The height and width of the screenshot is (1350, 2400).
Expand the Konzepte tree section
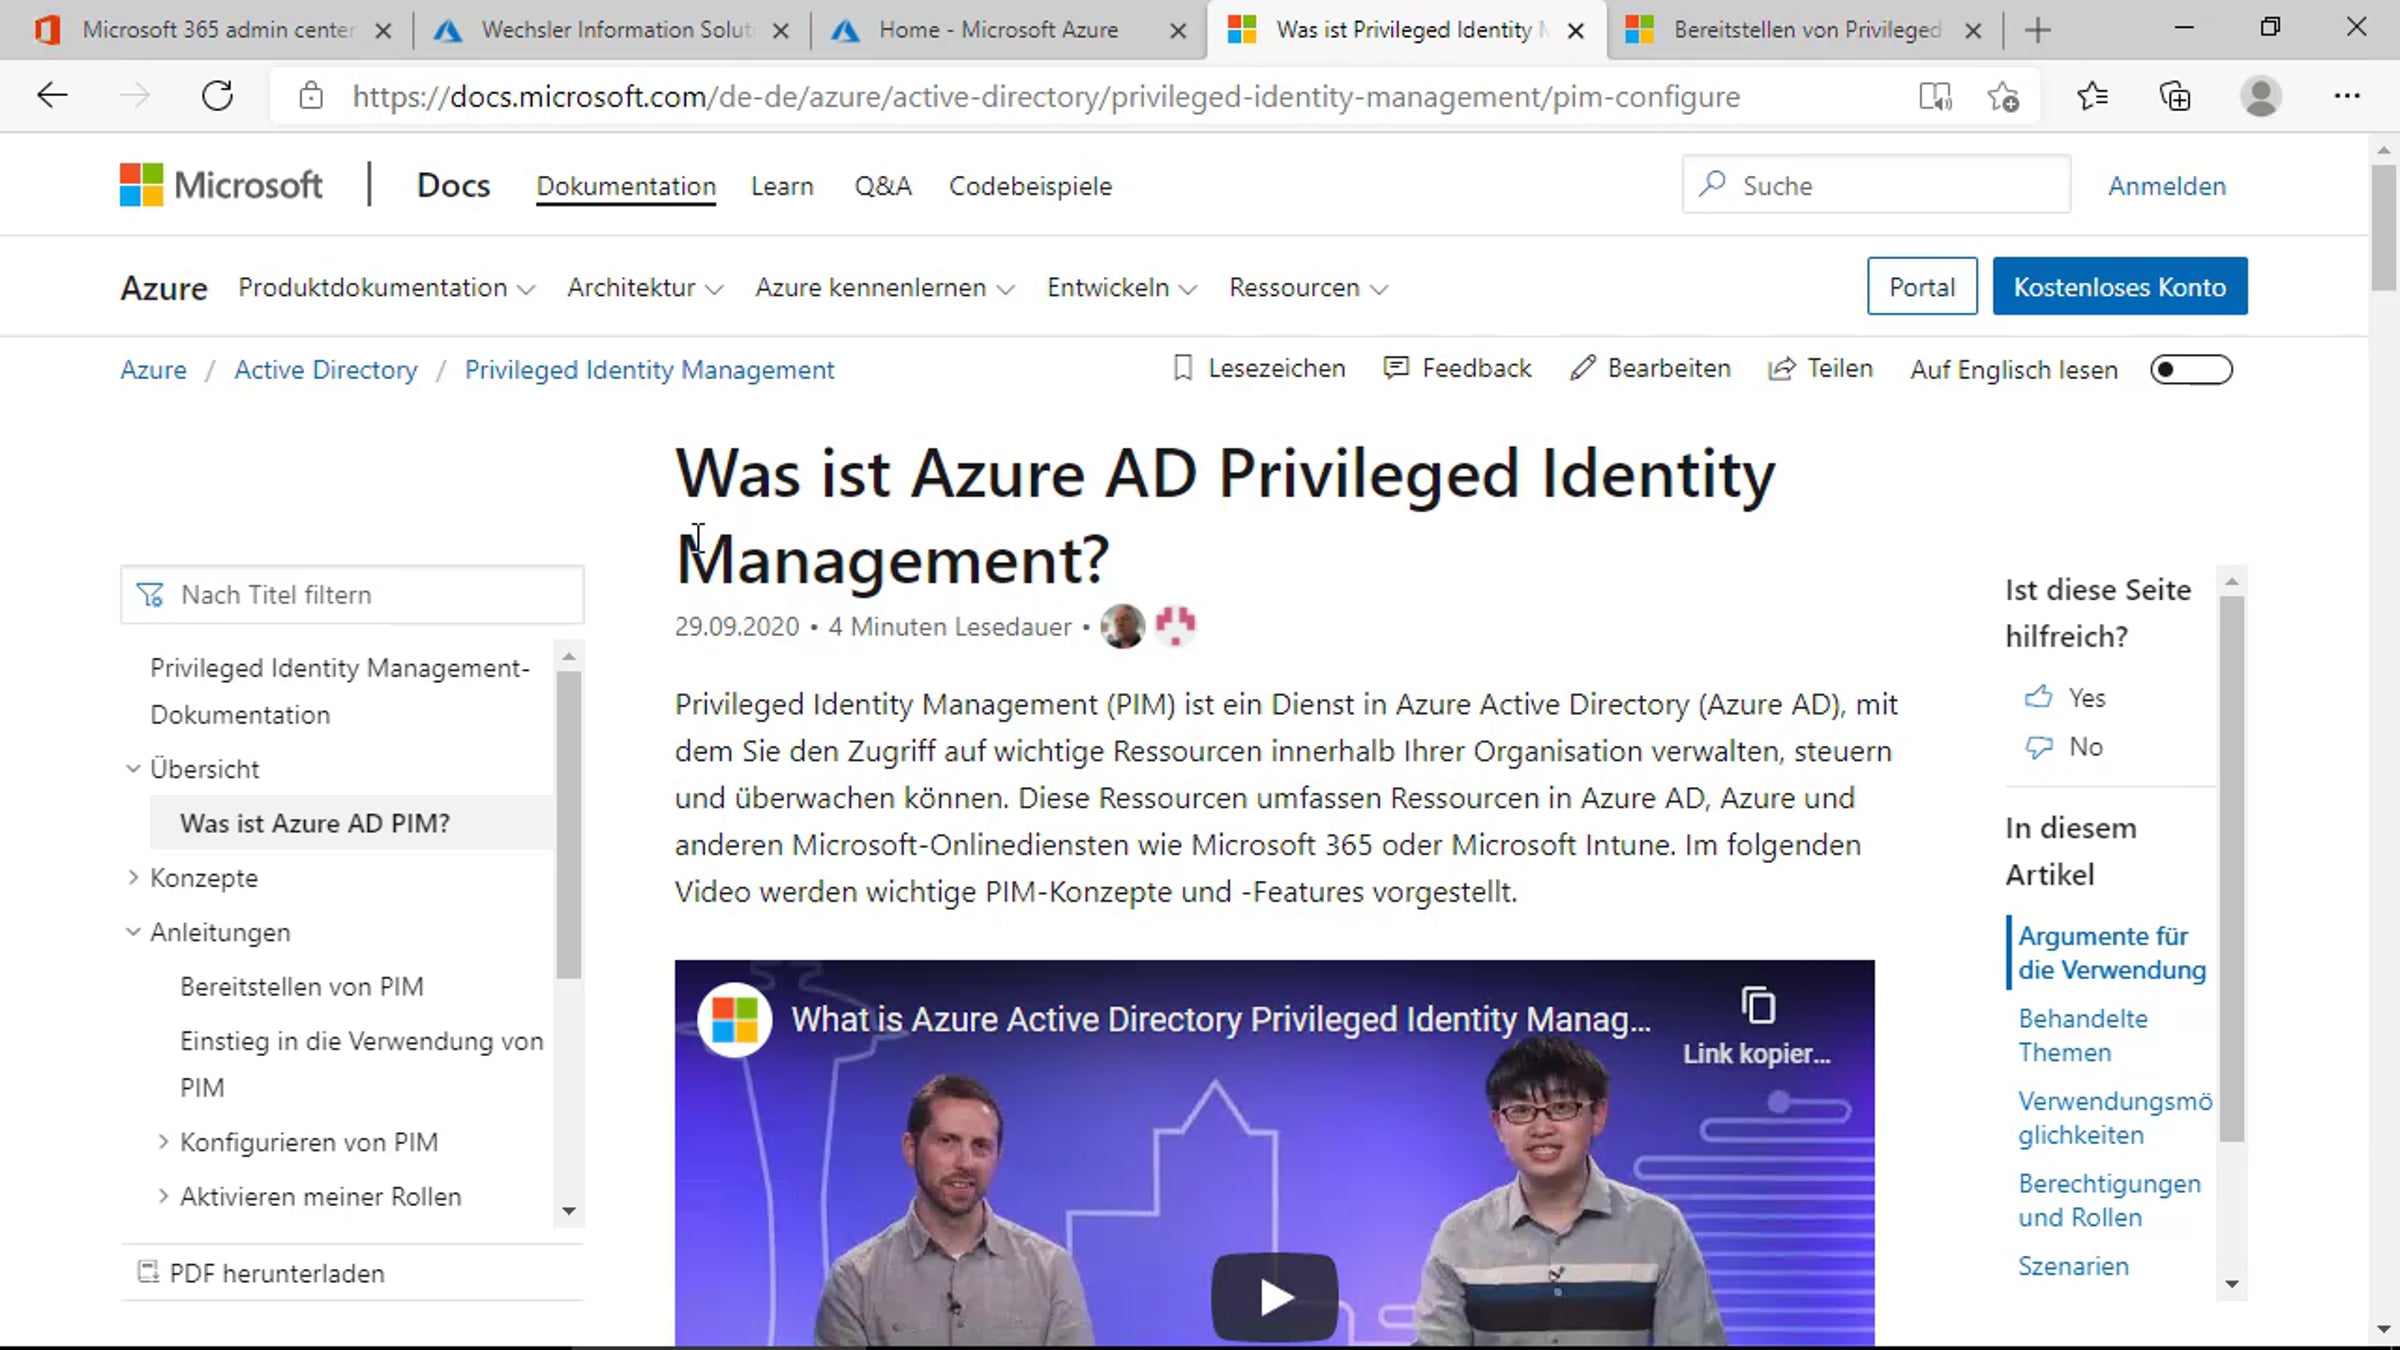pyautogui.click(x=133, y=877)
